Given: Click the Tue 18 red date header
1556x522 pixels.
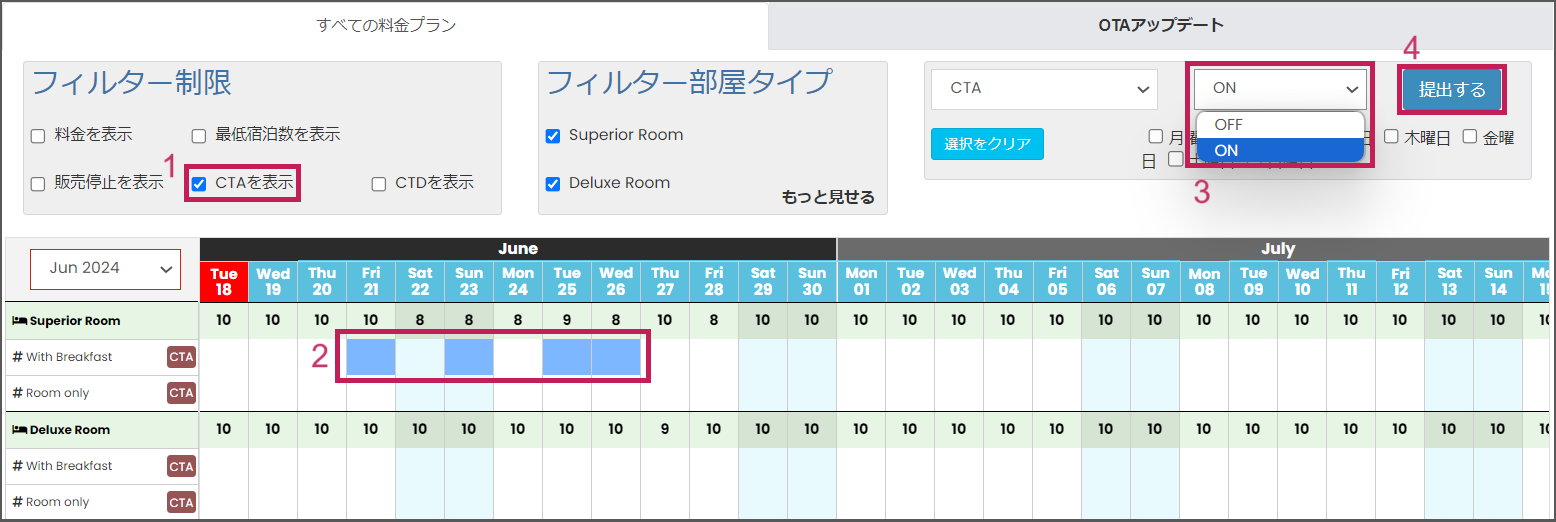Looking at the screenshot, I should click(x=224, y=282).
